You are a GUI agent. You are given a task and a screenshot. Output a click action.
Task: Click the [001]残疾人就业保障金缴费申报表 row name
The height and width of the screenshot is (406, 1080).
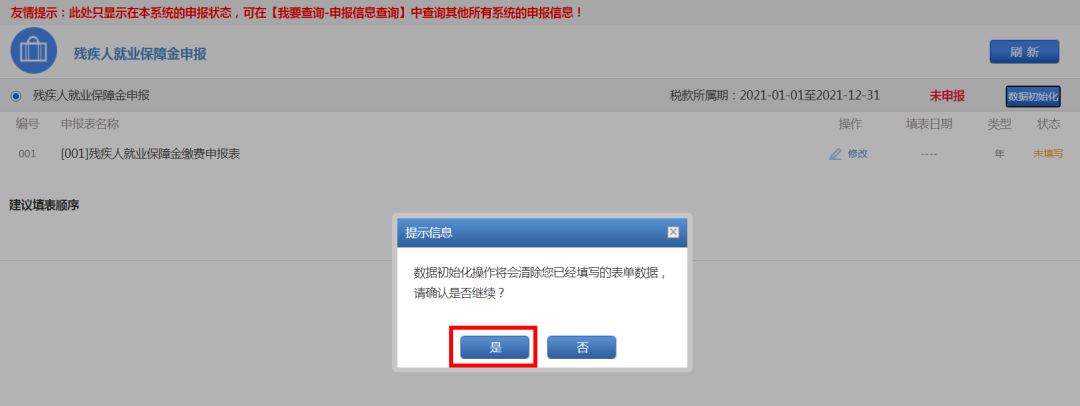(x=150, y=154)
